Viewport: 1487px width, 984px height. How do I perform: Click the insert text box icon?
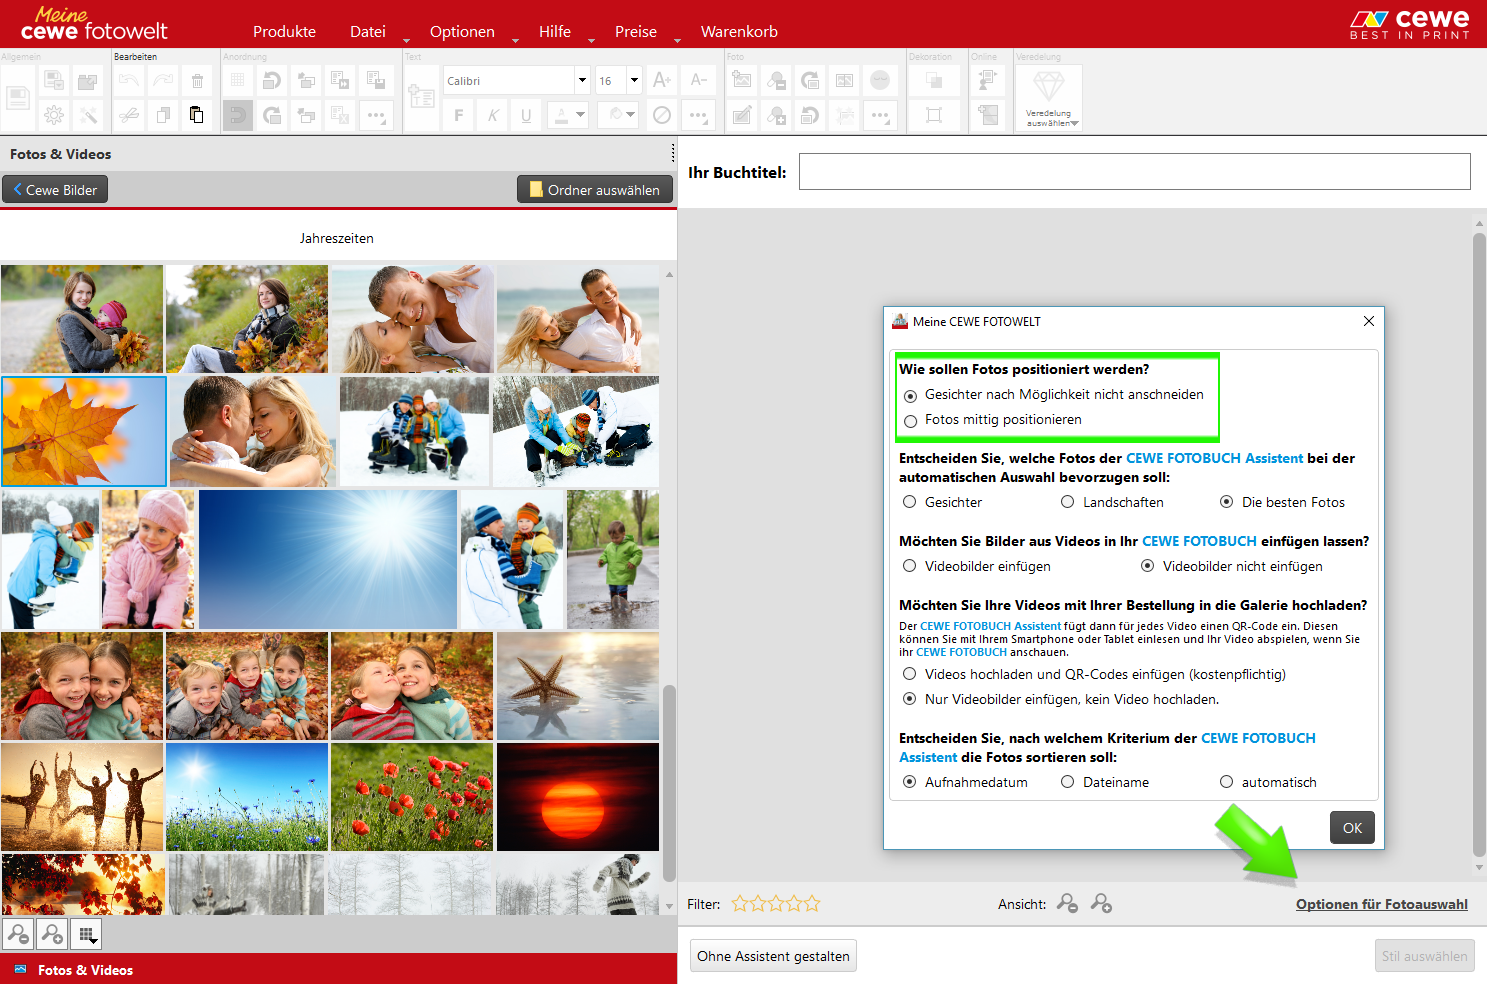tap(422, 98)
